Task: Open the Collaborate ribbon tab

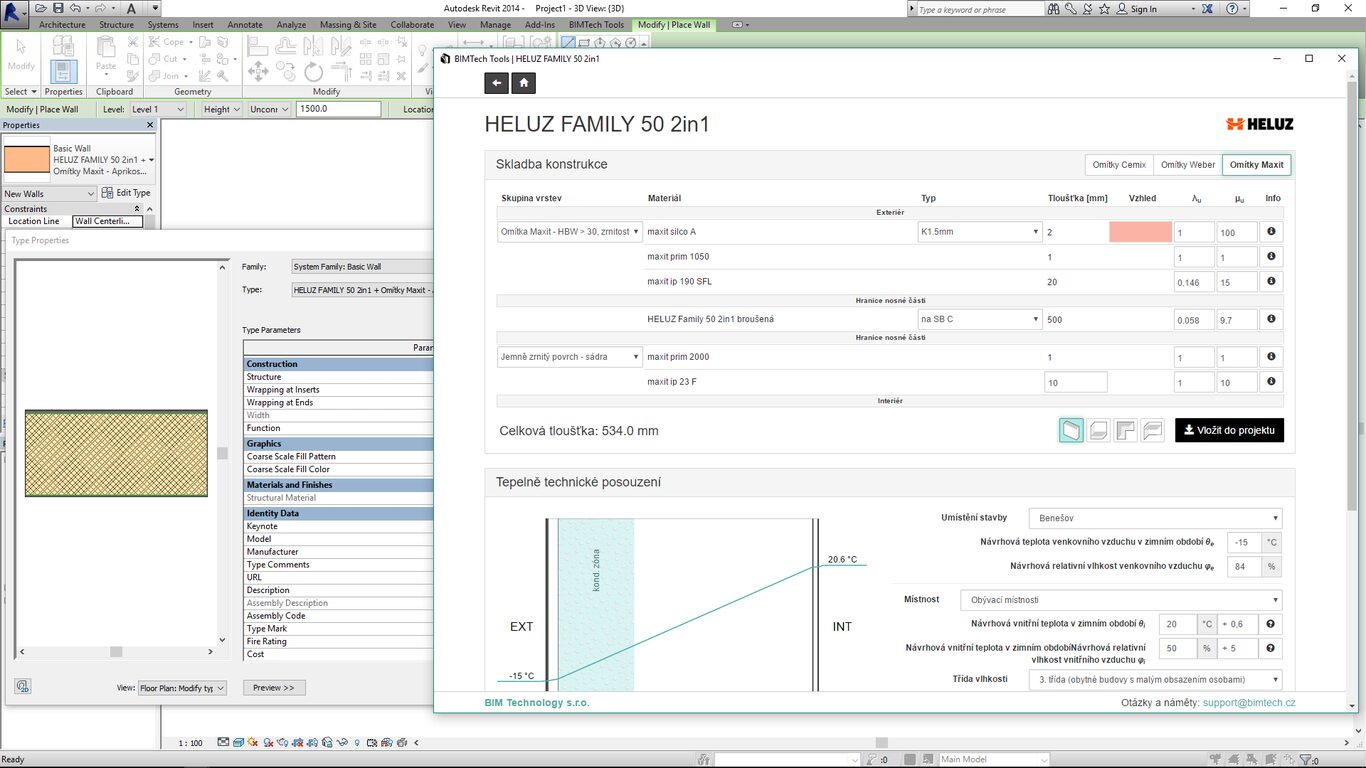Action: coord(412,25)
